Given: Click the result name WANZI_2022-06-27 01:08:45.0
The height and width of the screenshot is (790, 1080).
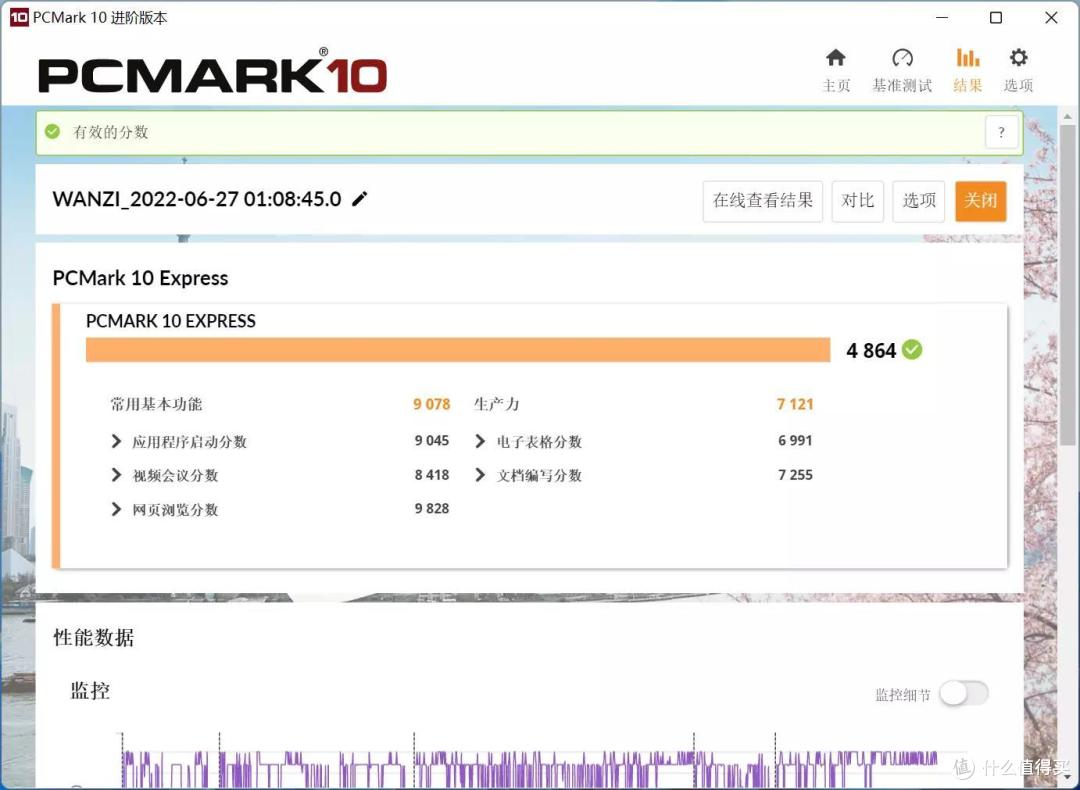Looking at the screenshot, I should (197, 199).
